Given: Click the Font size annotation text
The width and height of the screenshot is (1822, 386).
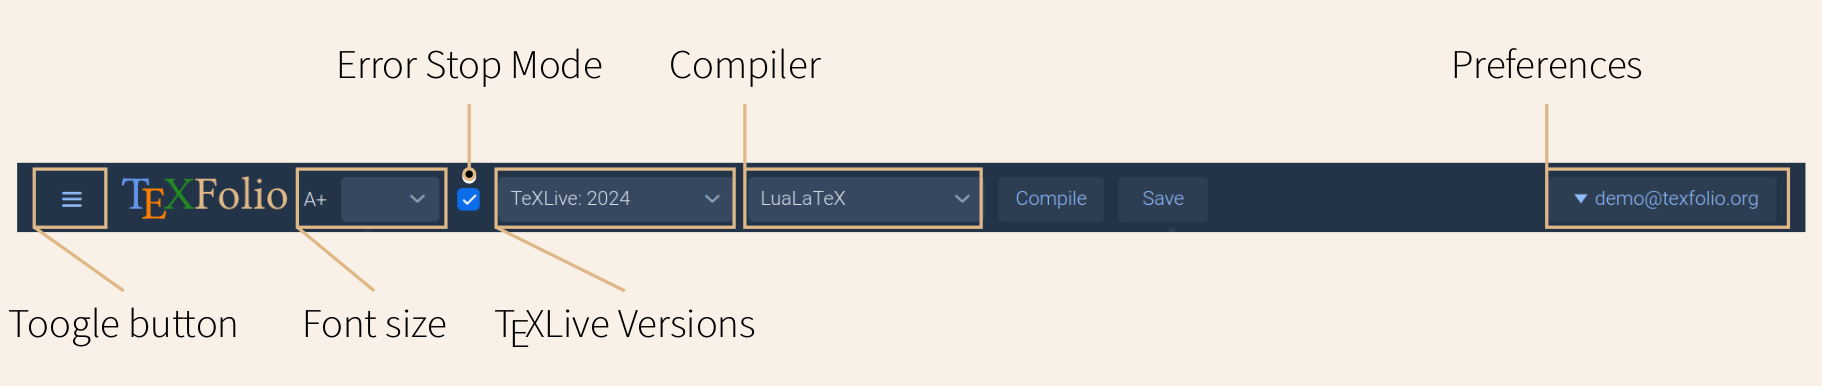Looking at the screenshot, I should click(374, 325).
